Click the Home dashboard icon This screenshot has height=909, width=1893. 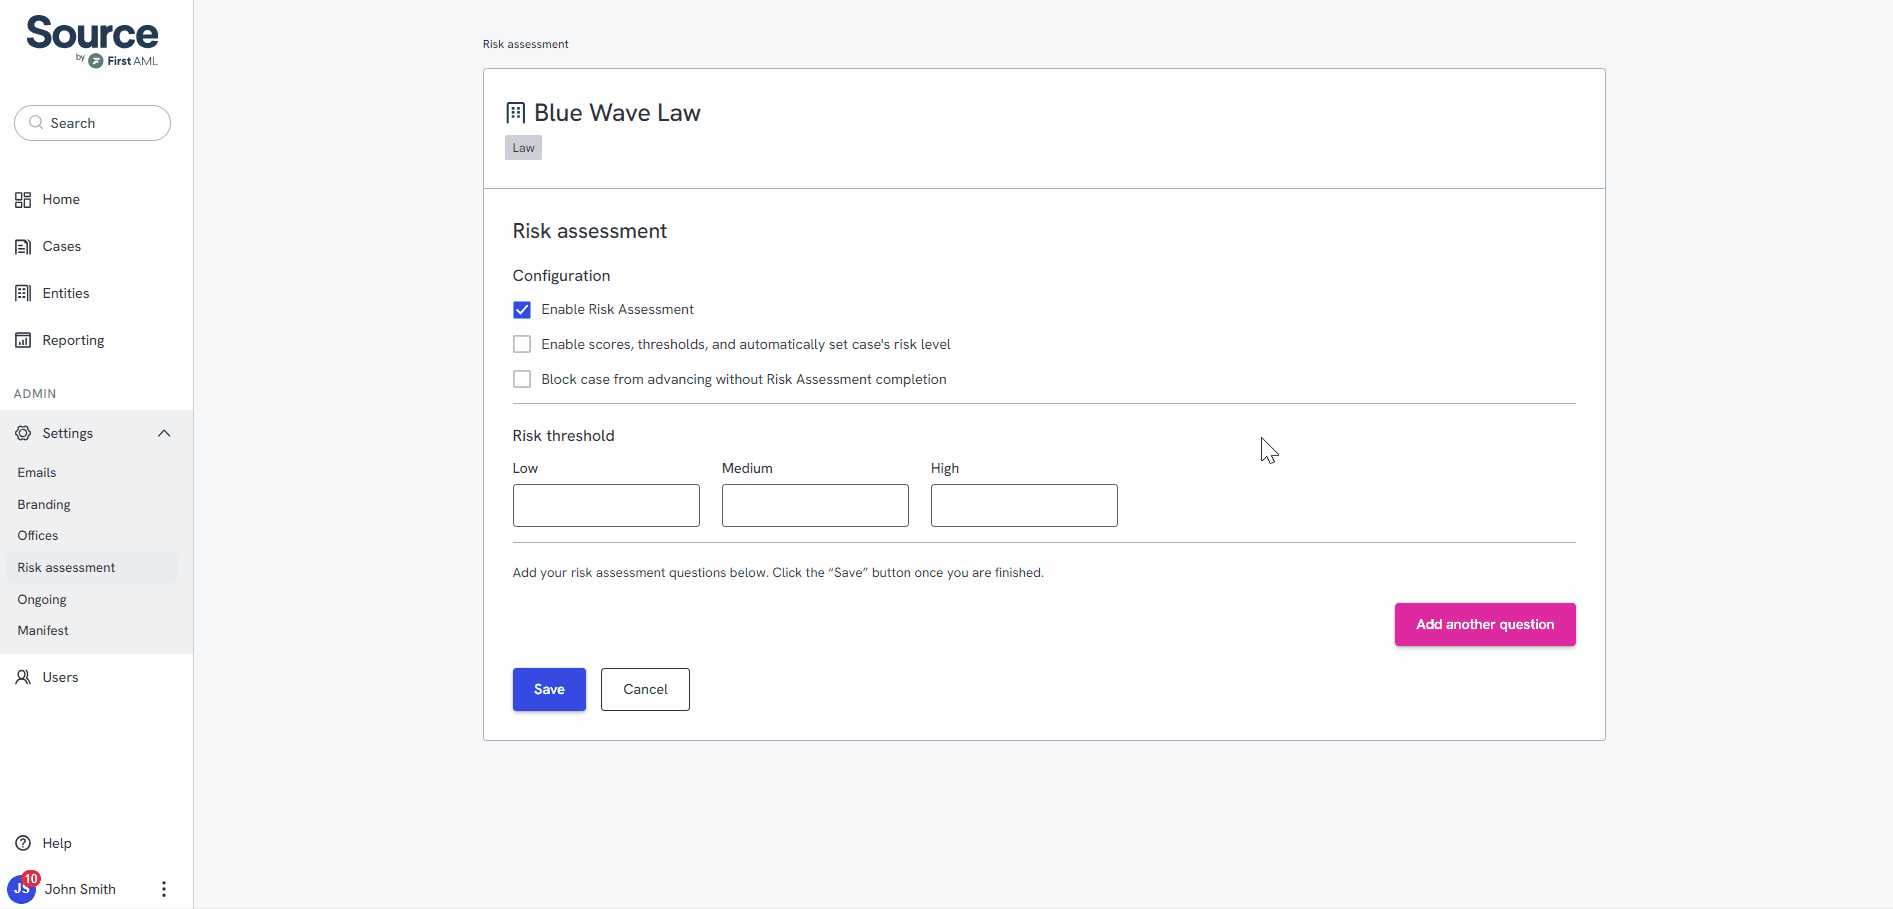pos(23,200)
